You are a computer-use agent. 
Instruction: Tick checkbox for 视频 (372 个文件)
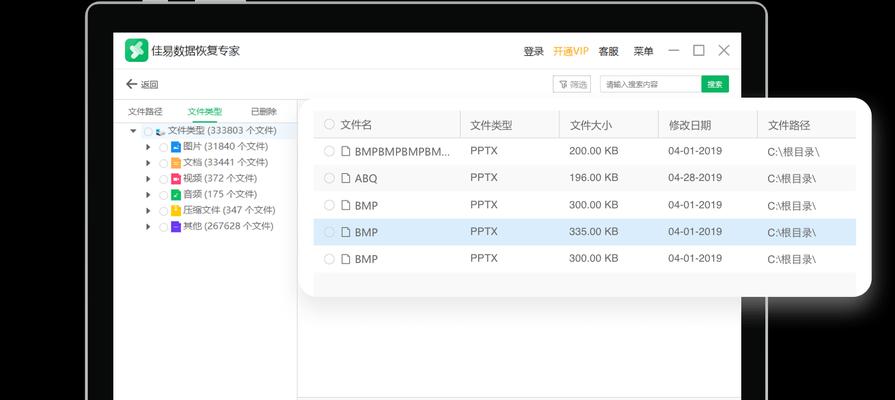pyautogui.click(x=163, y=179)
